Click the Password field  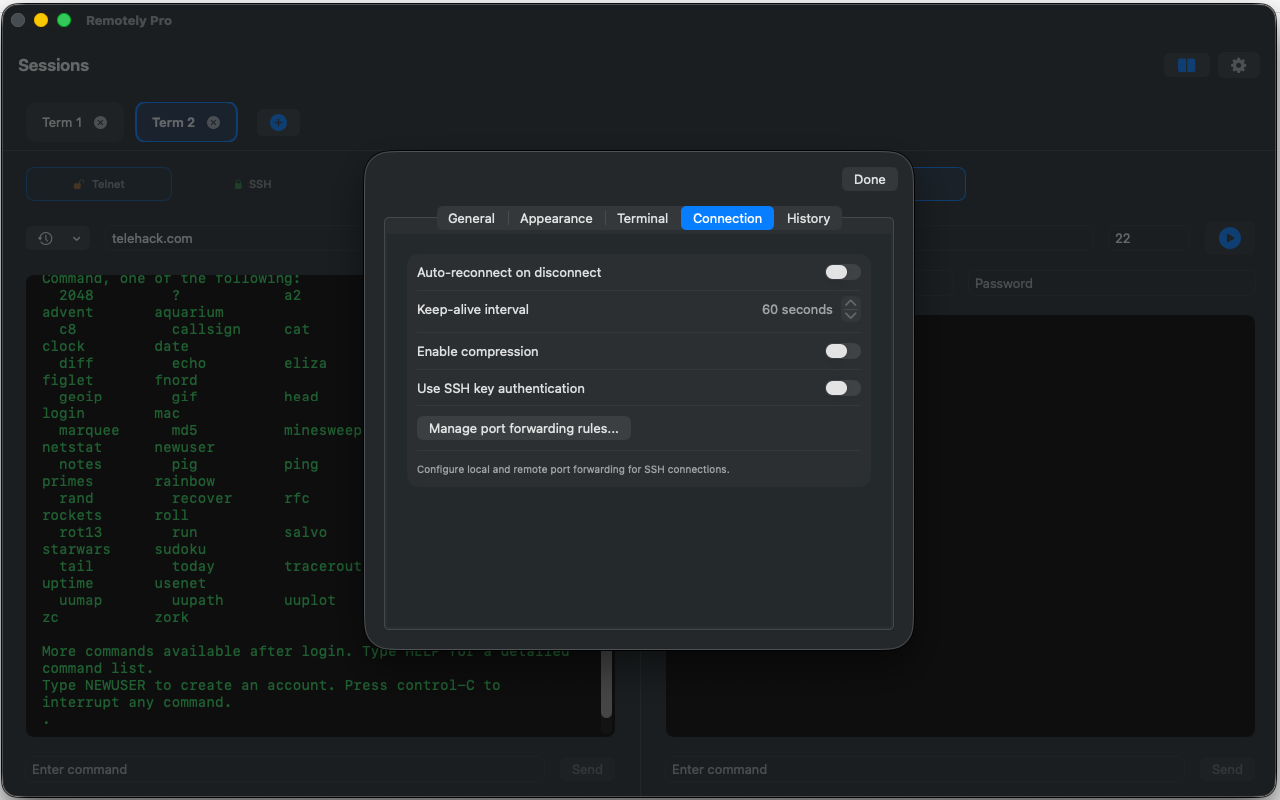(x=1109, y=283)
